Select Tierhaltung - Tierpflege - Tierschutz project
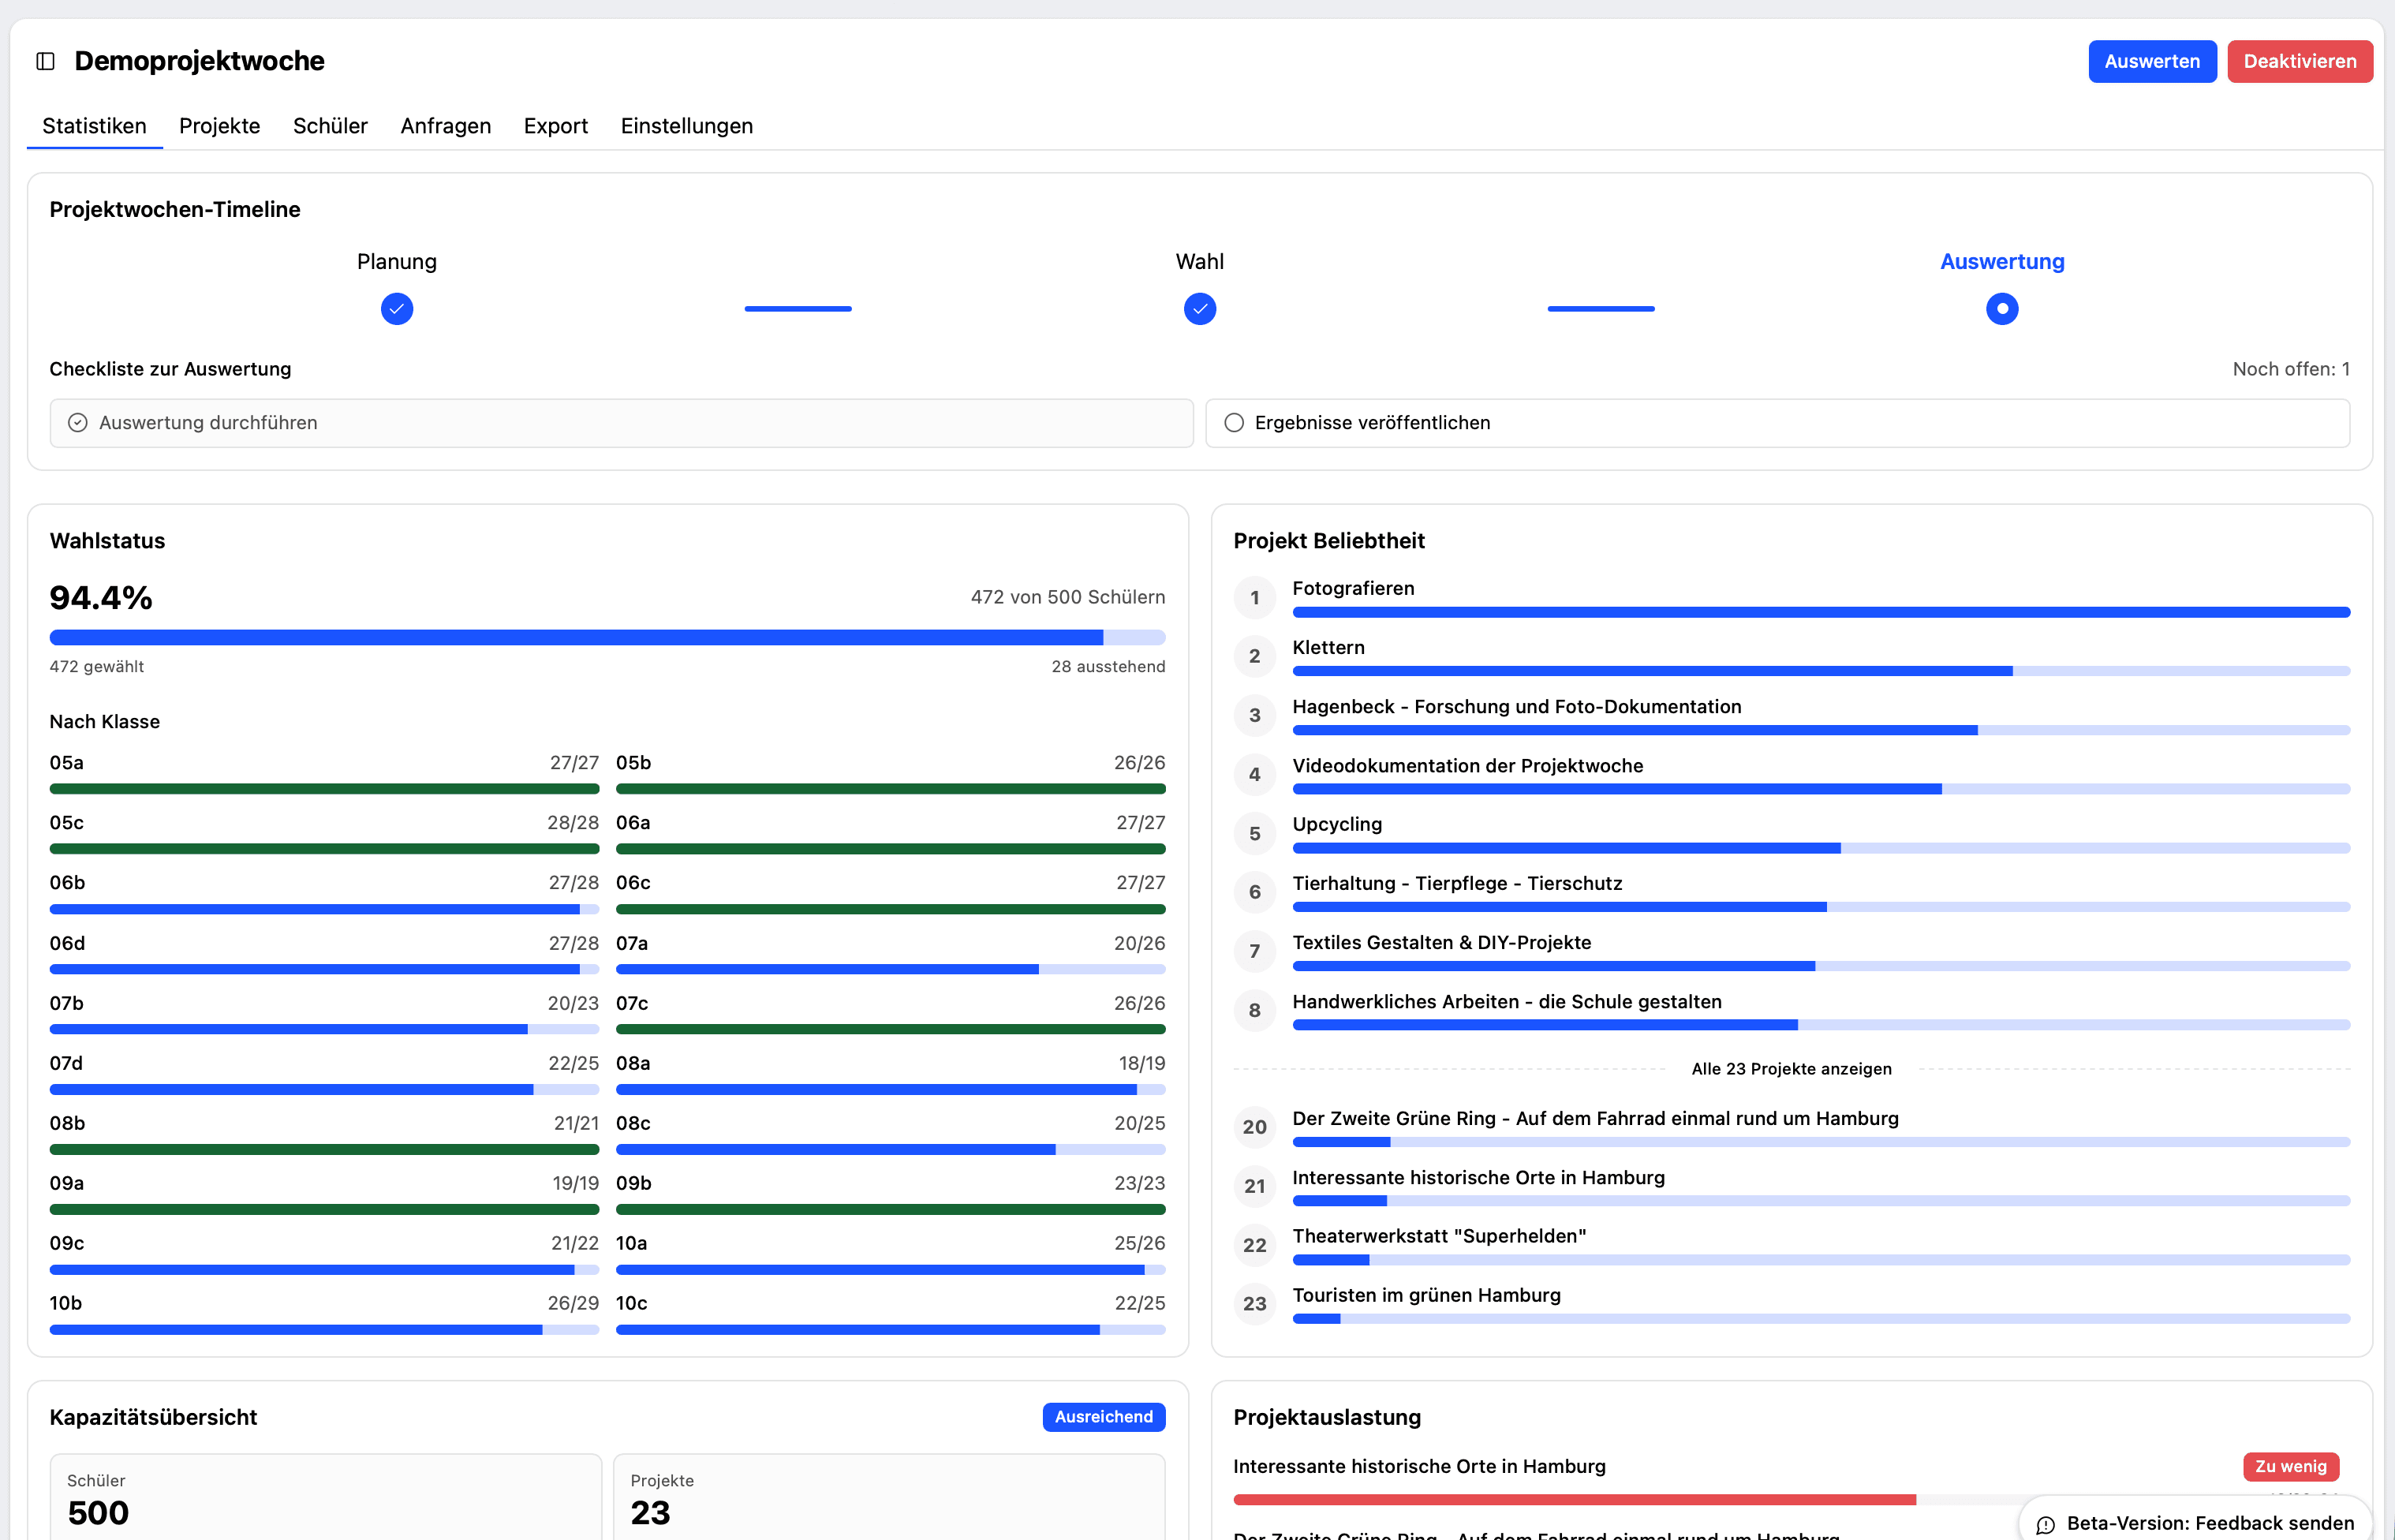The height and width of the screenshot is (1540, 2395). tap(1457, 884)
